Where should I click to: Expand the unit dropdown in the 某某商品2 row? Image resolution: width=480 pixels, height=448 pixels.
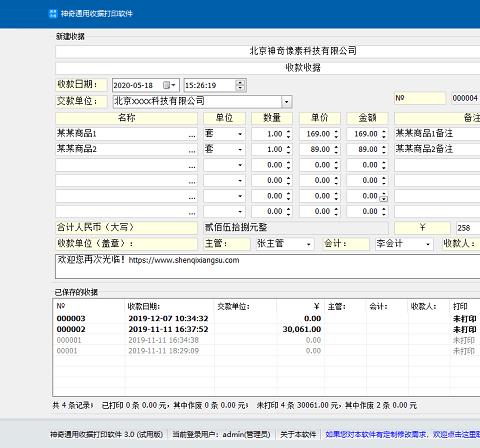240,149
